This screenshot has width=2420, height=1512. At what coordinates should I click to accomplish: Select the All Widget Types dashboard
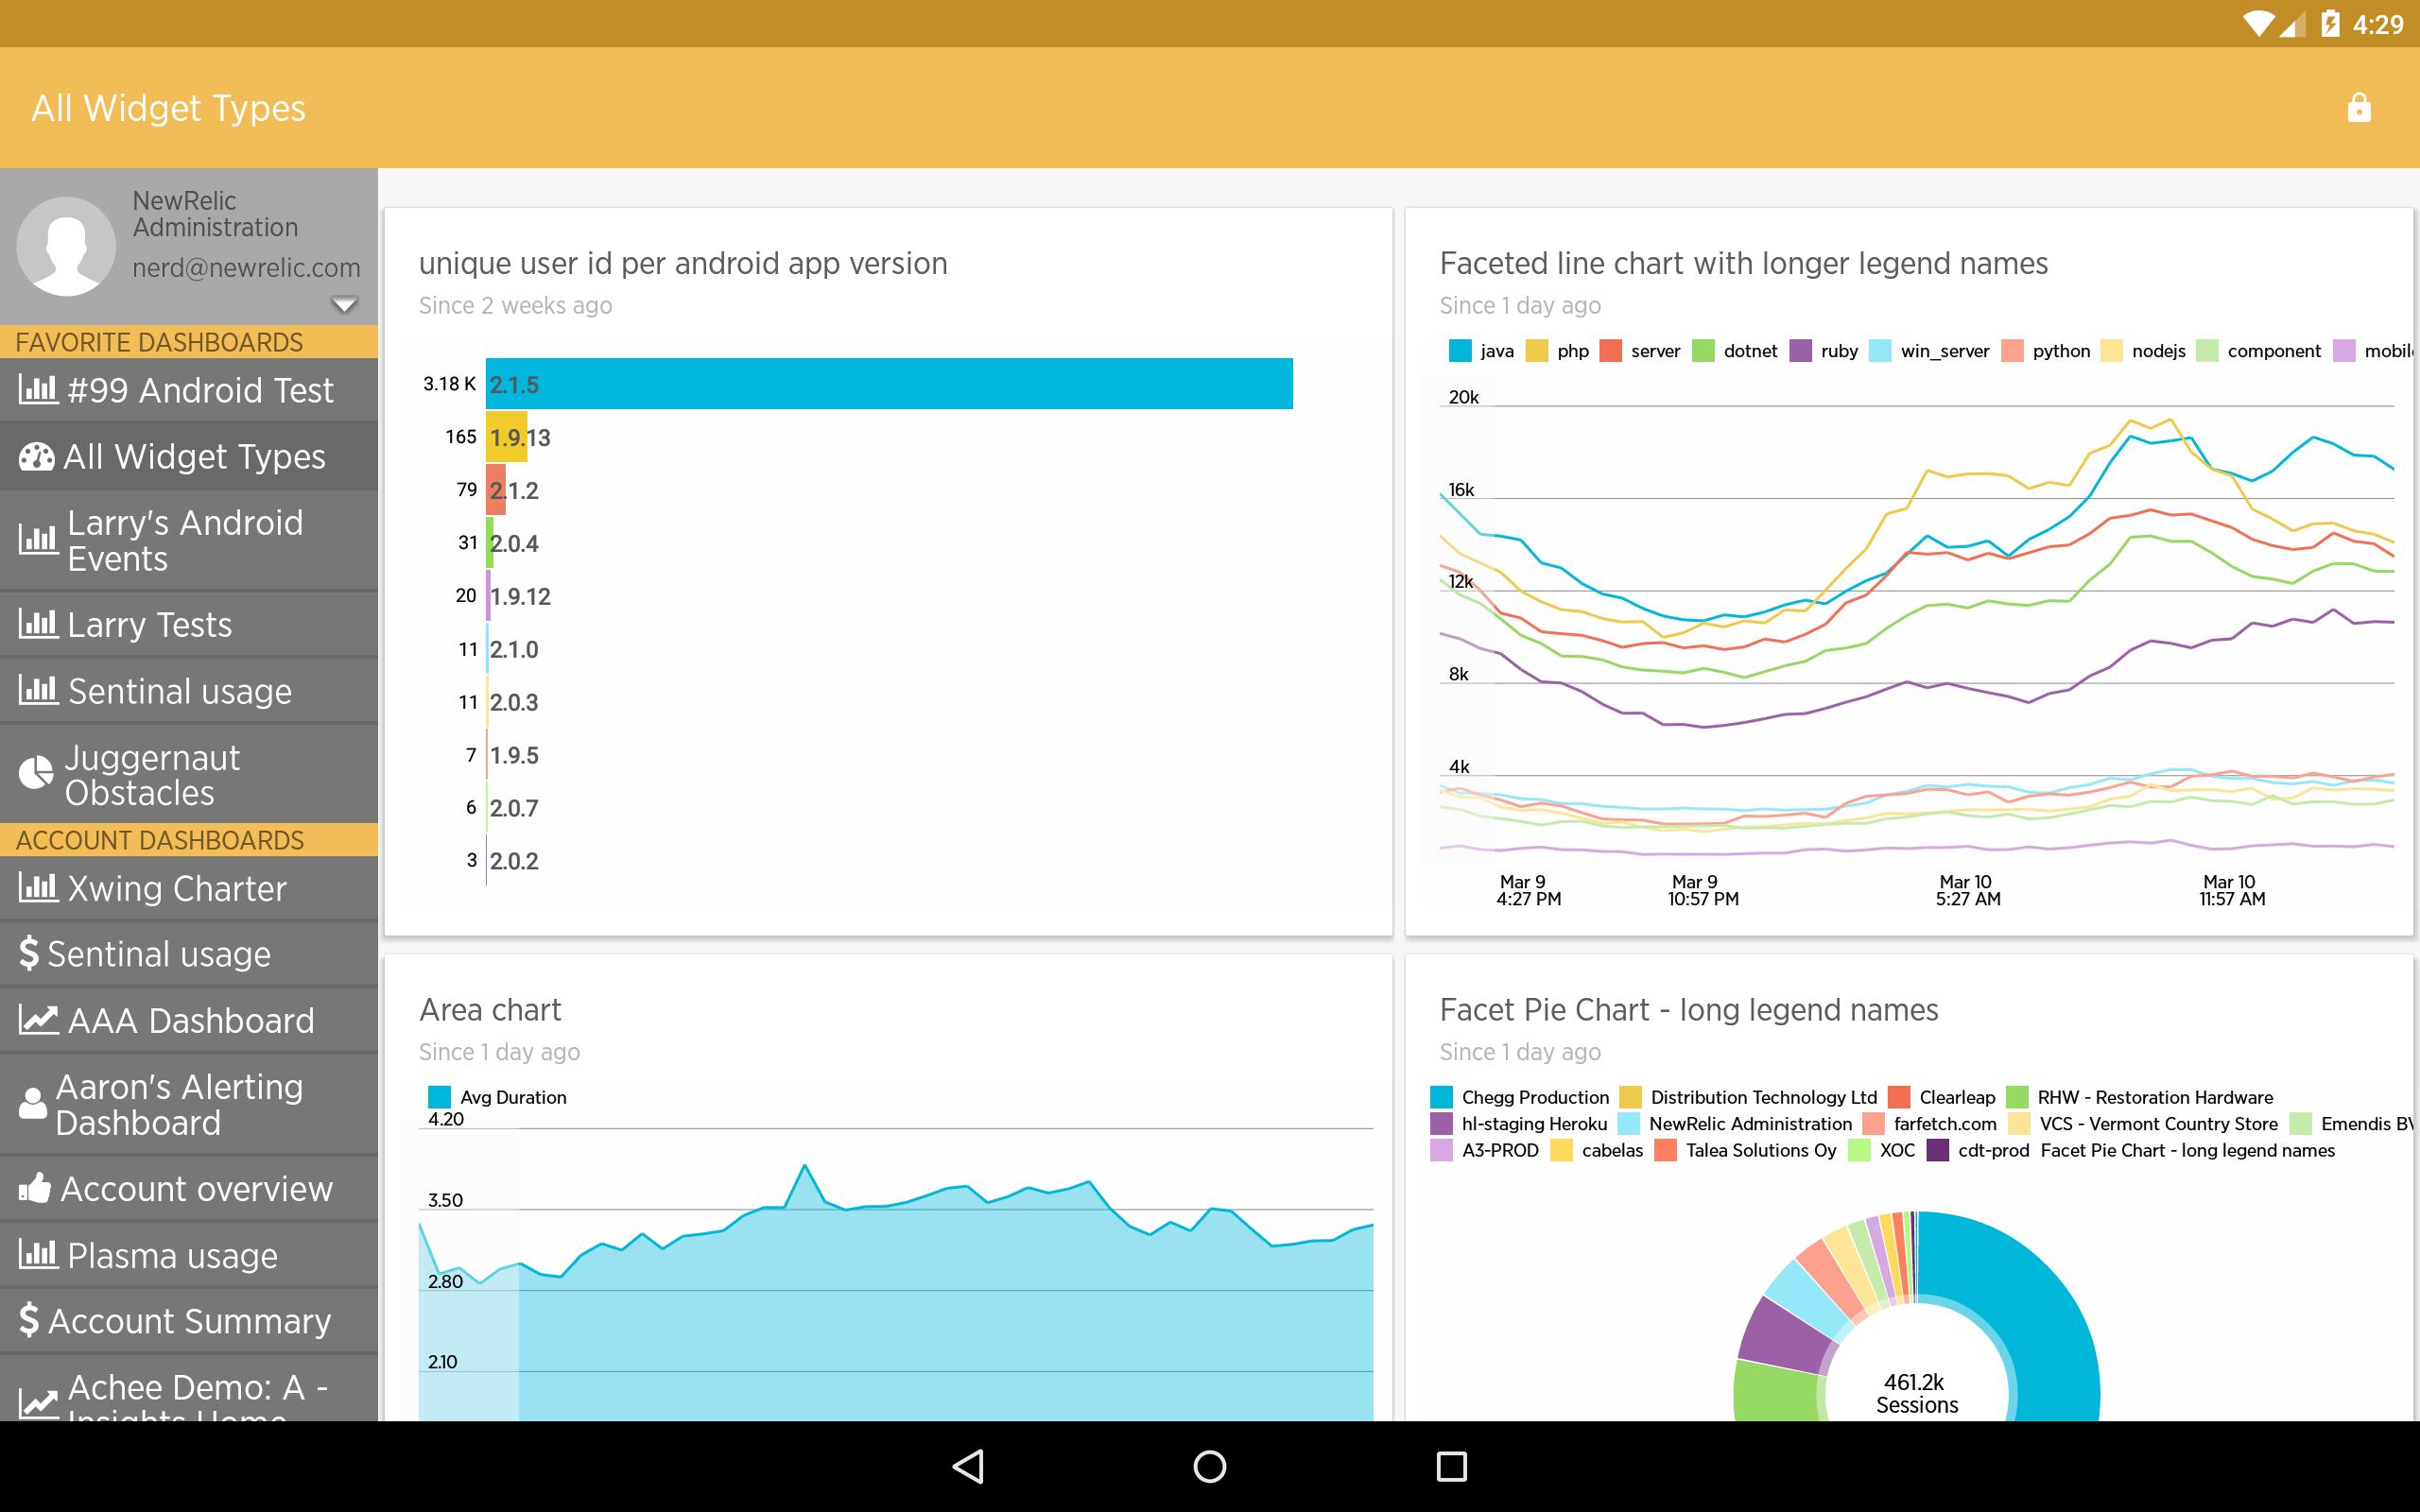(189, 456)
